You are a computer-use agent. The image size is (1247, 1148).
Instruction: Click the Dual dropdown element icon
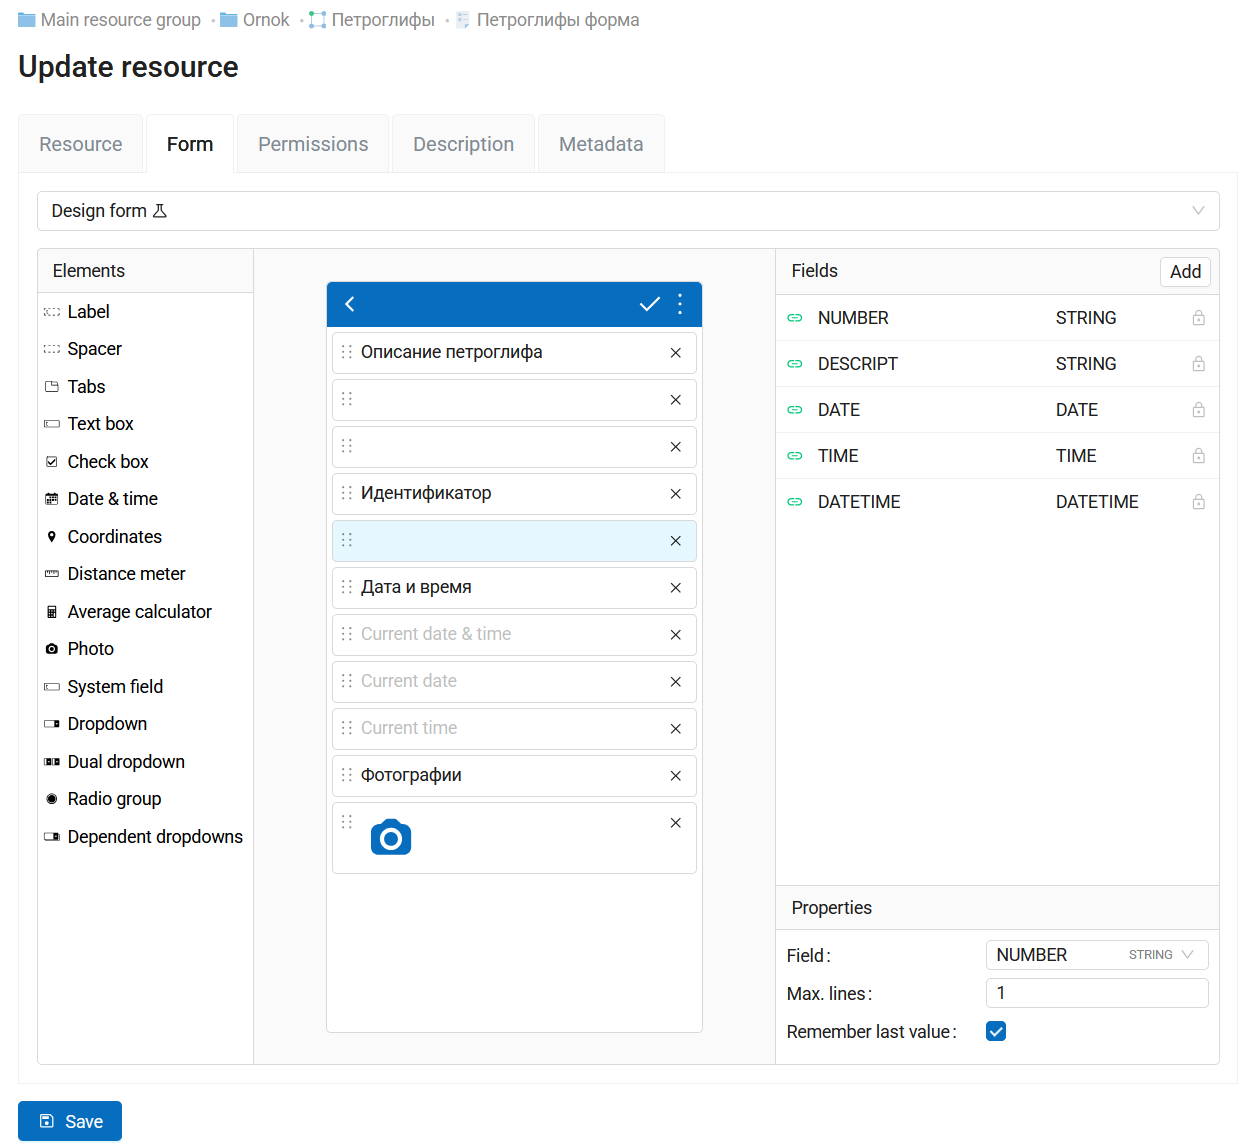click(52, 762)
